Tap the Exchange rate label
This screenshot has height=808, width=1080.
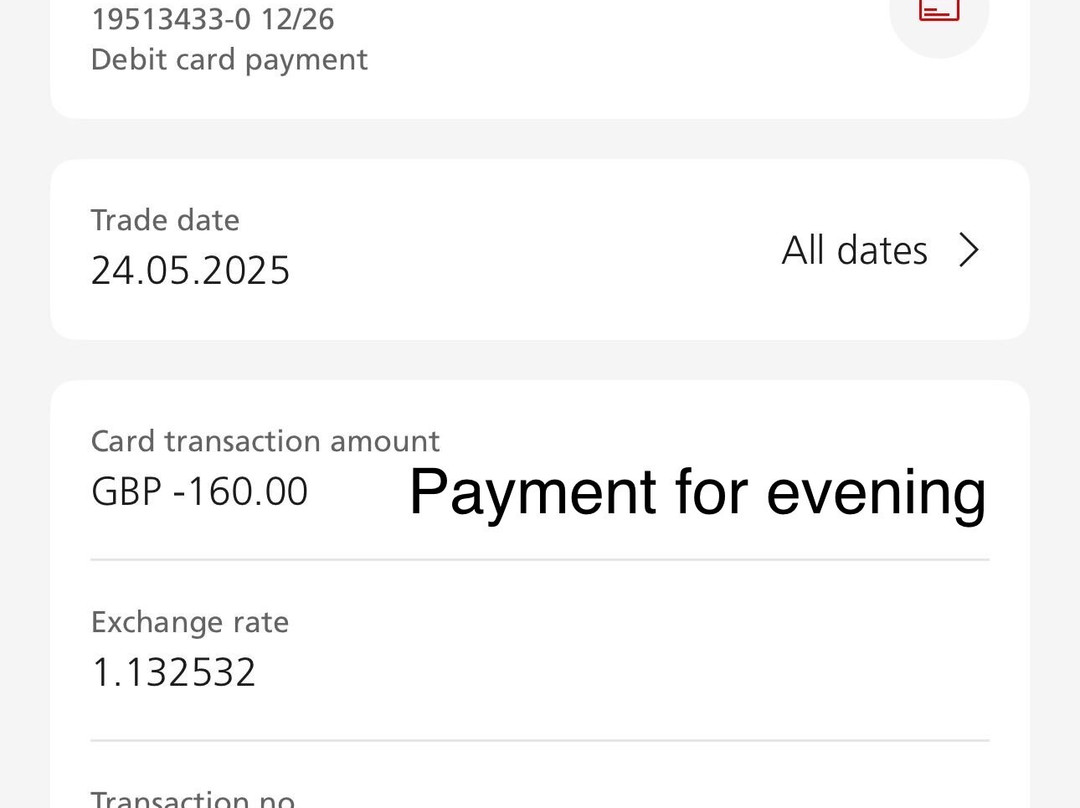tap(189, 622)
